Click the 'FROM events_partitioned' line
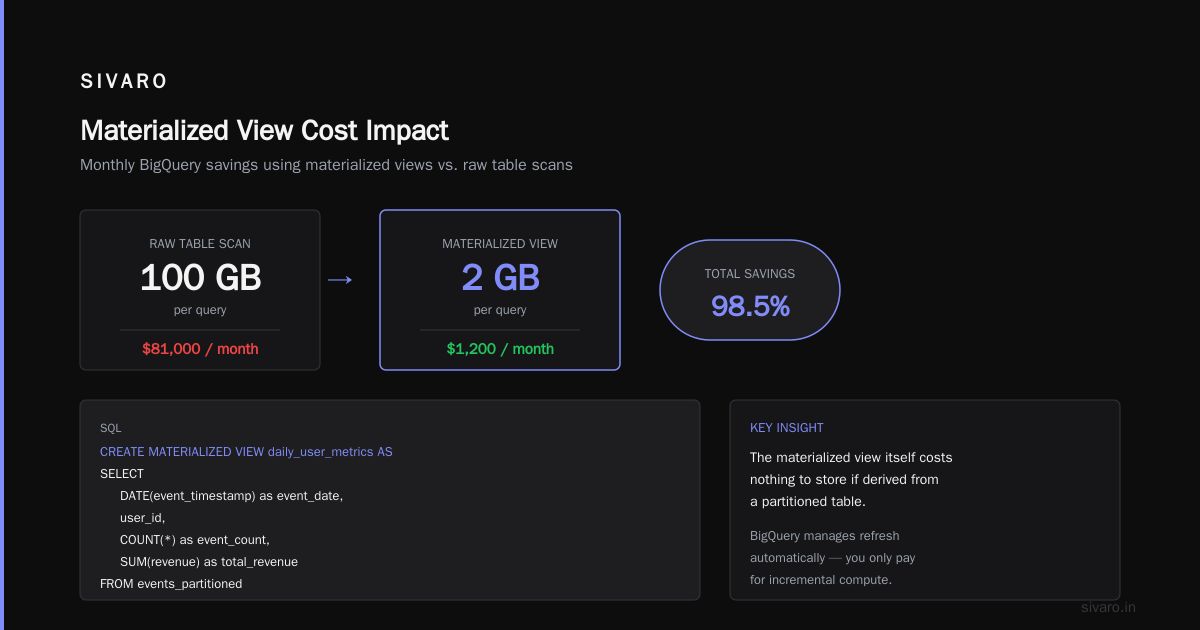The image size is (1200, 630). coord(171,584)
